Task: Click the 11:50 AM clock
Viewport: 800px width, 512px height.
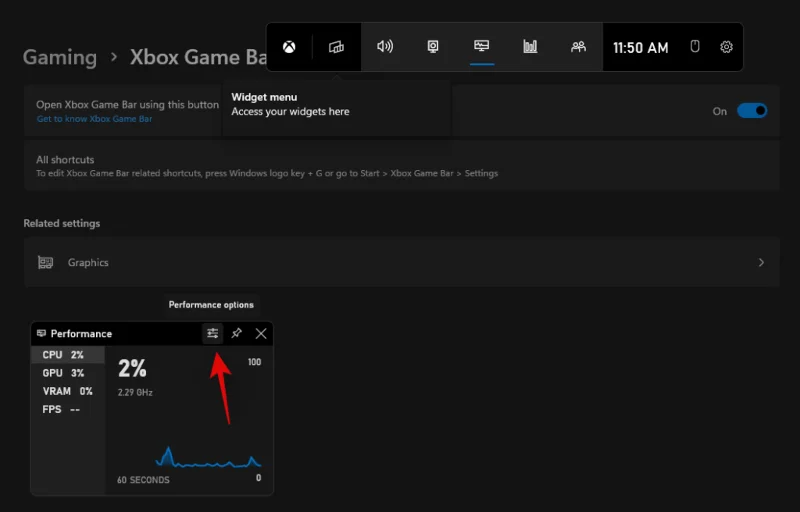Action: [641, 48]
